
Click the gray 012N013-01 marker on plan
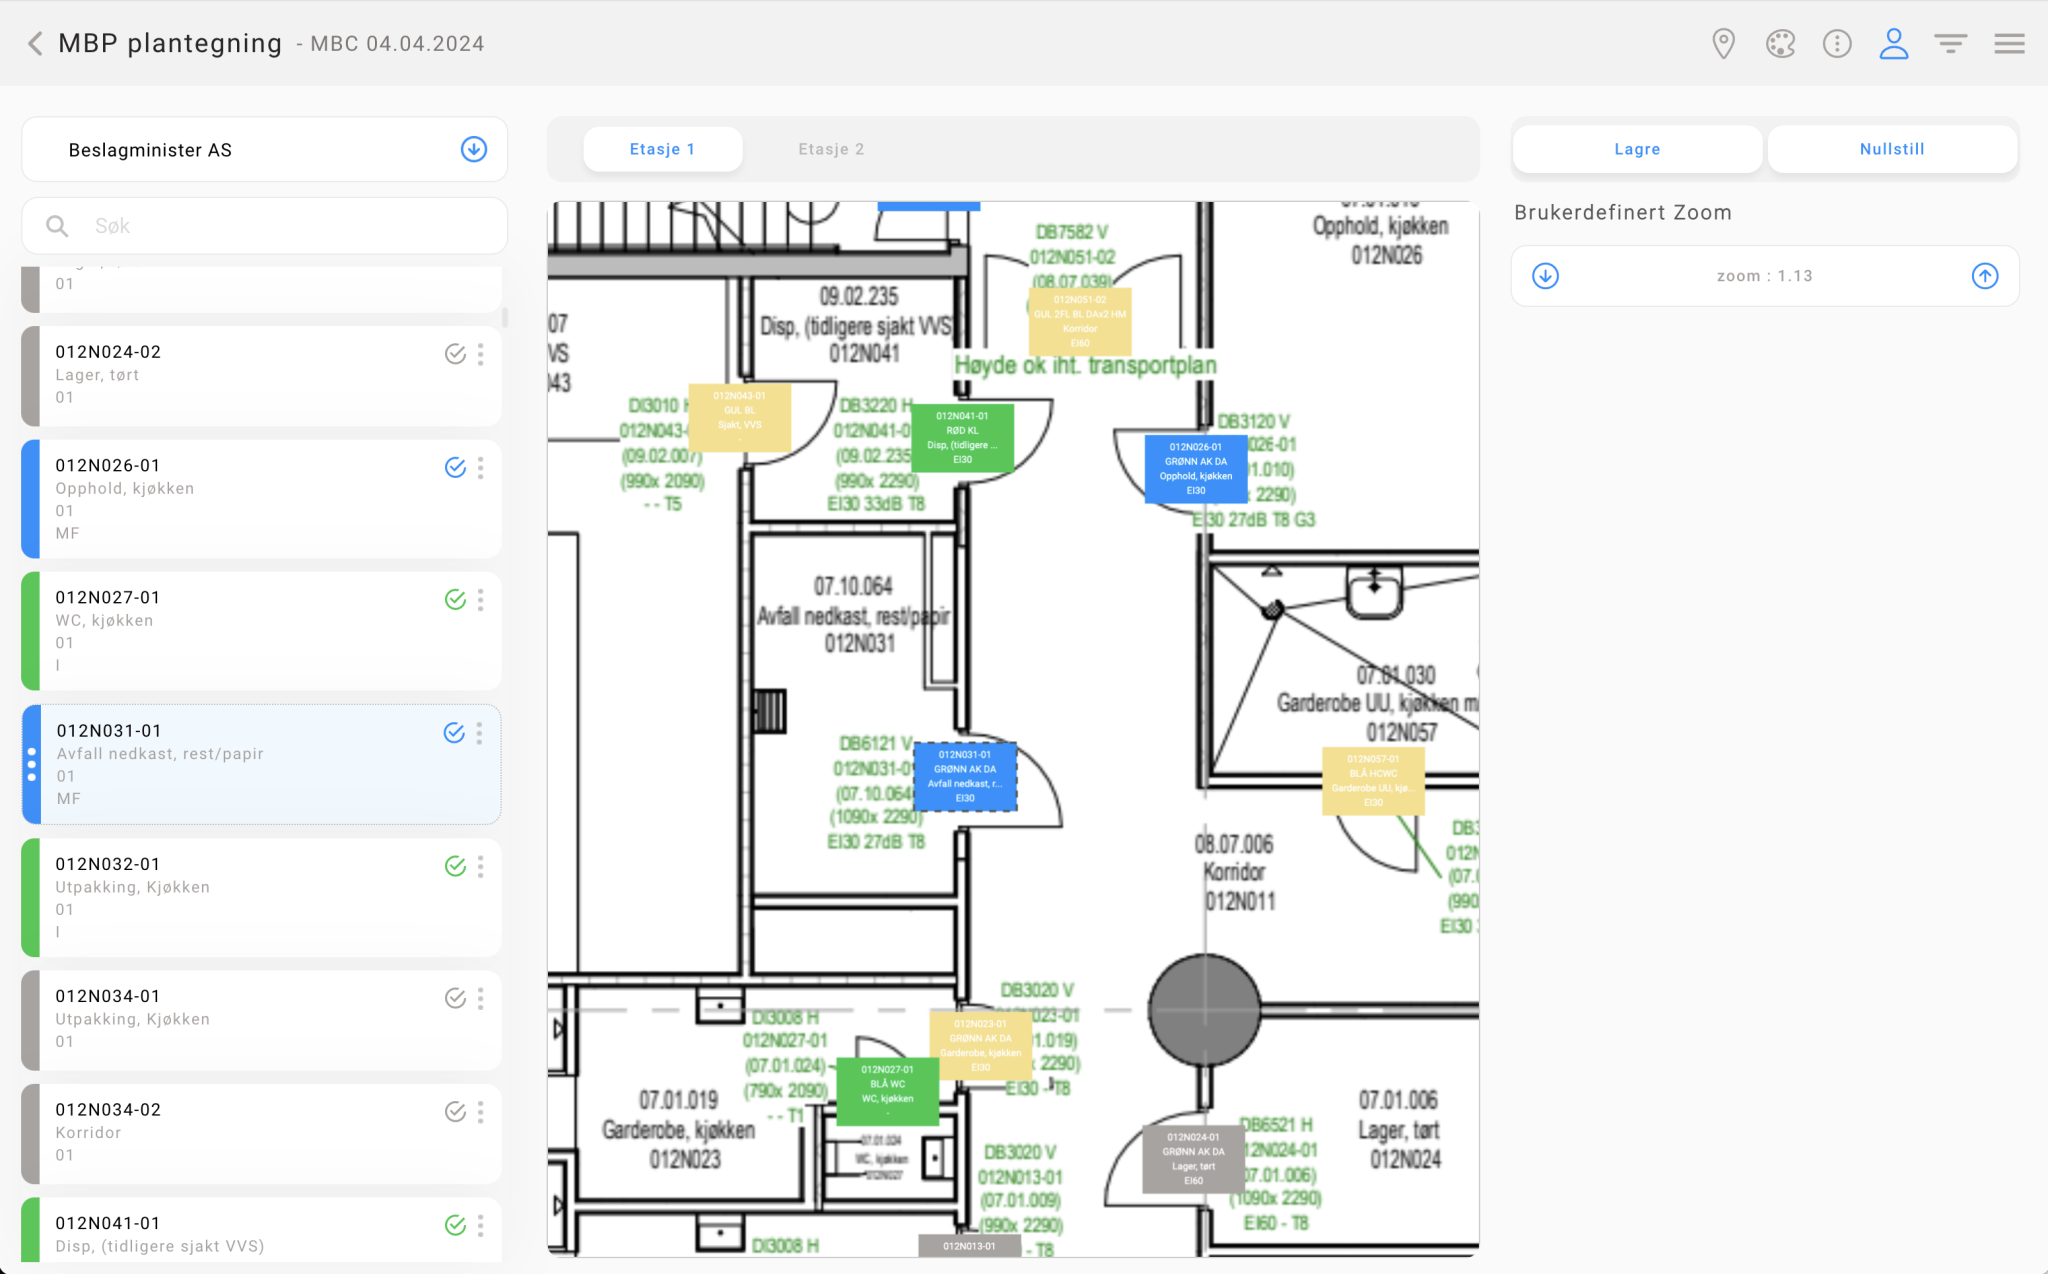969,1246
